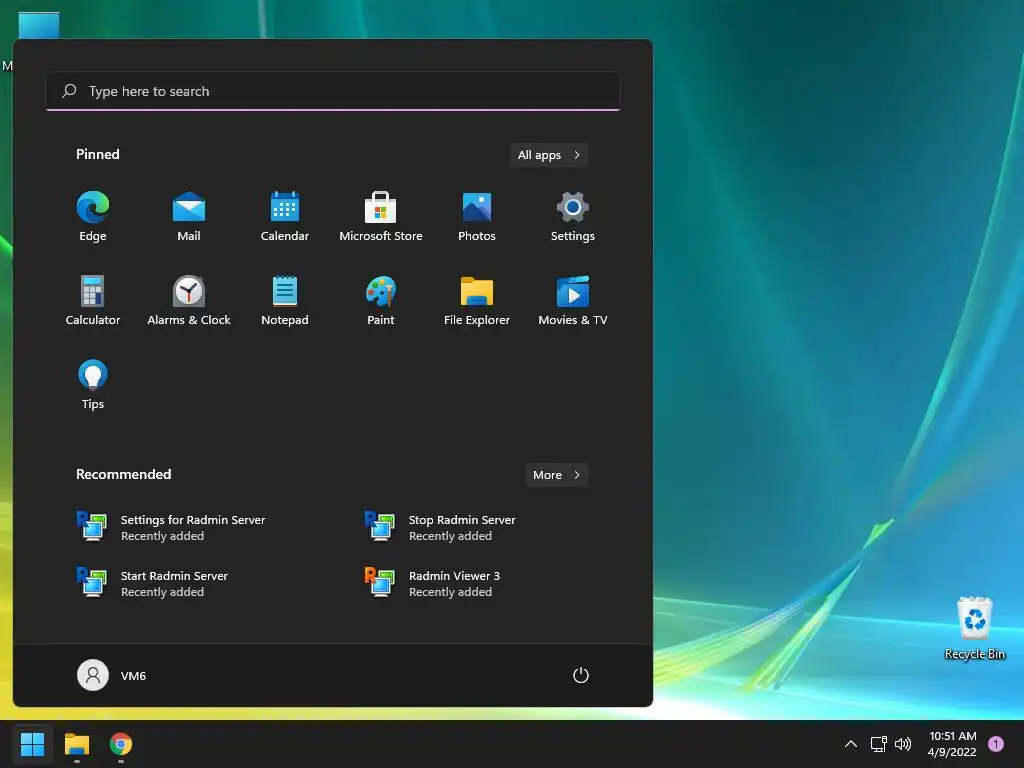Open Microsoft Store from pinned apps

381,217
